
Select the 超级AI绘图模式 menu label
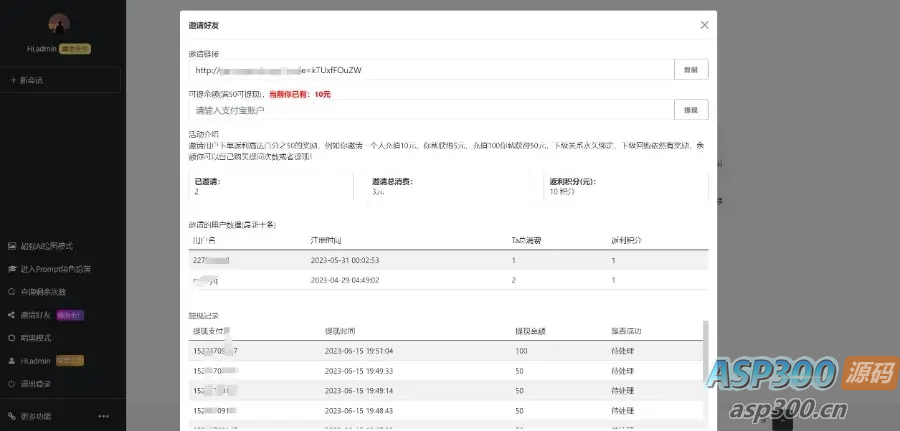pyautogui.click(x=46, y=246)
